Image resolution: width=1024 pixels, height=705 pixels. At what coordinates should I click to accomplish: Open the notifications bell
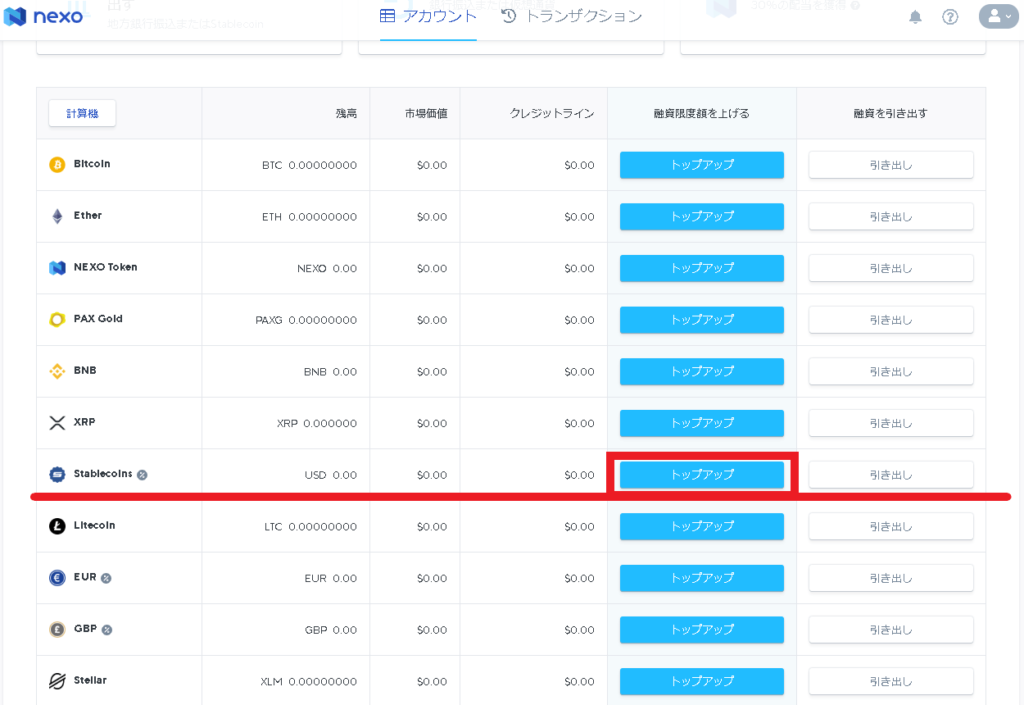[x=916, y=17]
